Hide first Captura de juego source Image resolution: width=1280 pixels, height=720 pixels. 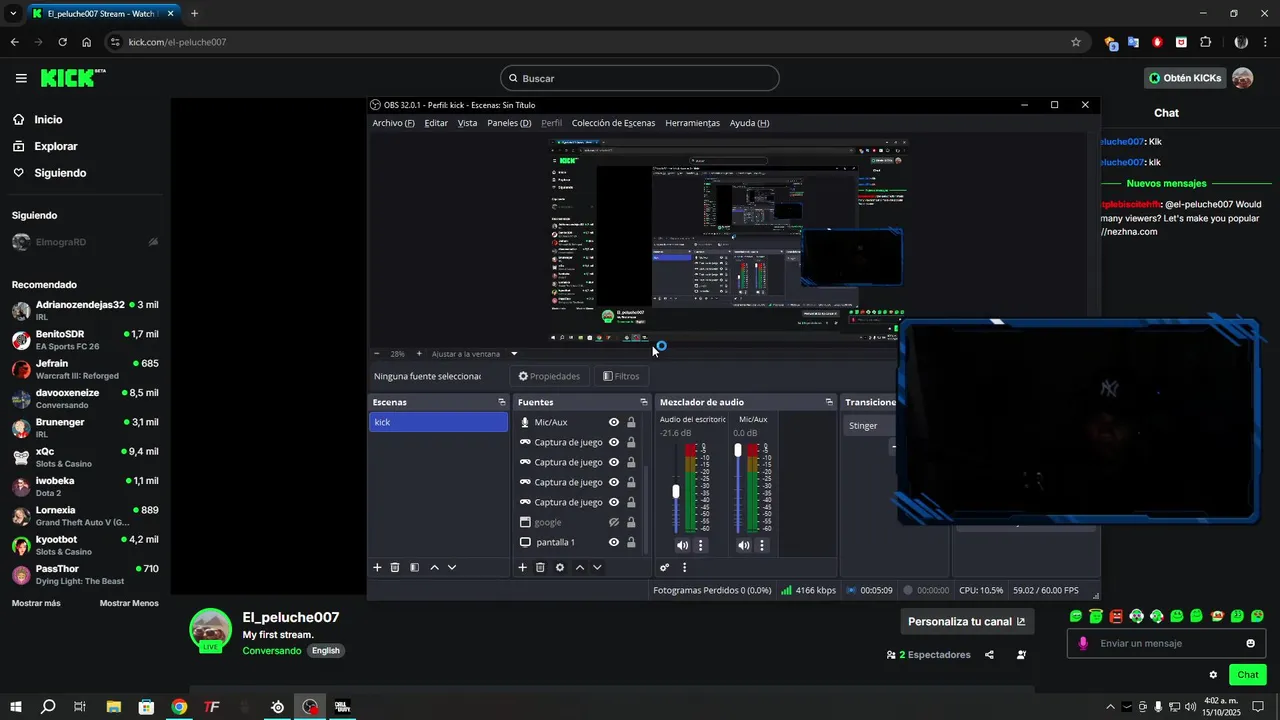point(614,442)
